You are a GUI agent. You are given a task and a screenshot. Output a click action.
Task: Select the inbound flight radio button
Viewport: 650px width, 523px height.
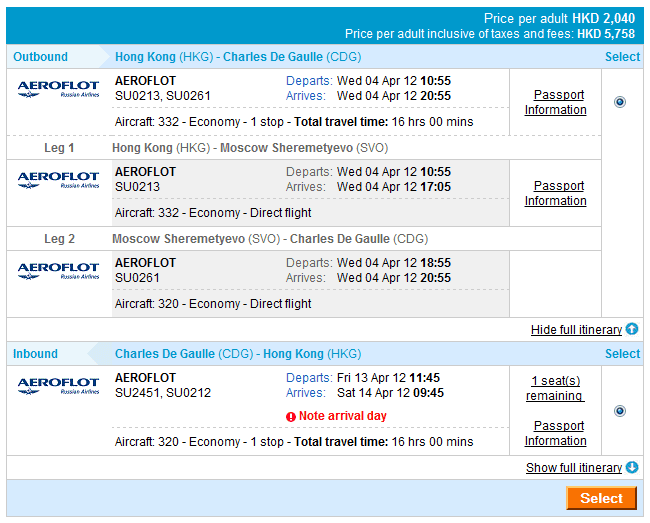pyautogui.click(x=620, y=410)
